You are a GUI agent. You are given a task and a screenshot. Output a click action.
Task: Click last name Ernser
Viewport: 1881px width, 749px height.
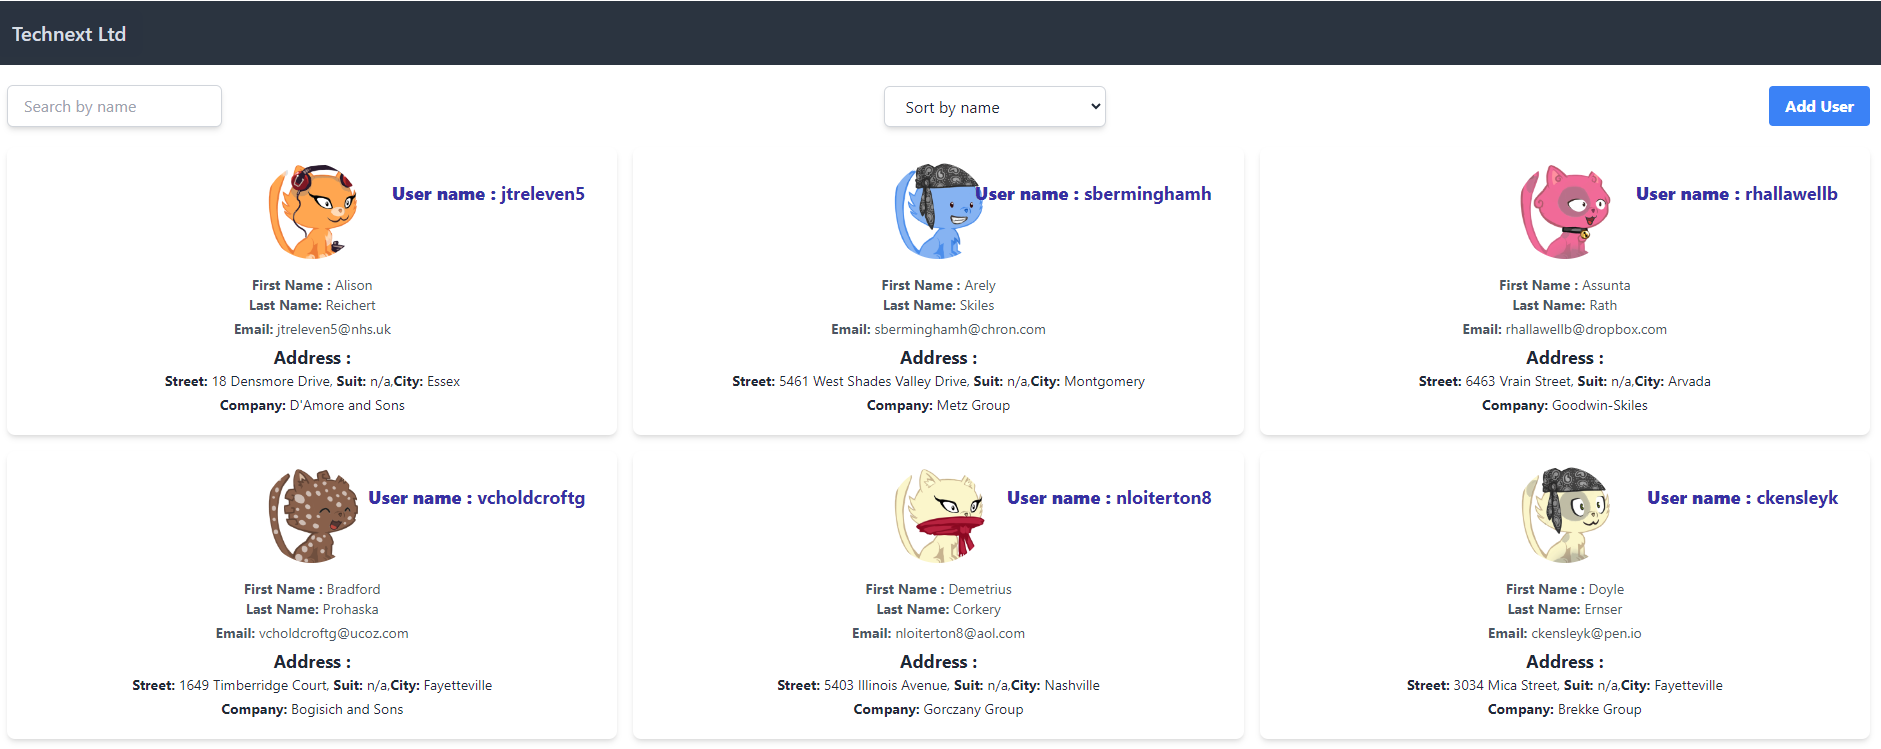tap(1603, 609)
